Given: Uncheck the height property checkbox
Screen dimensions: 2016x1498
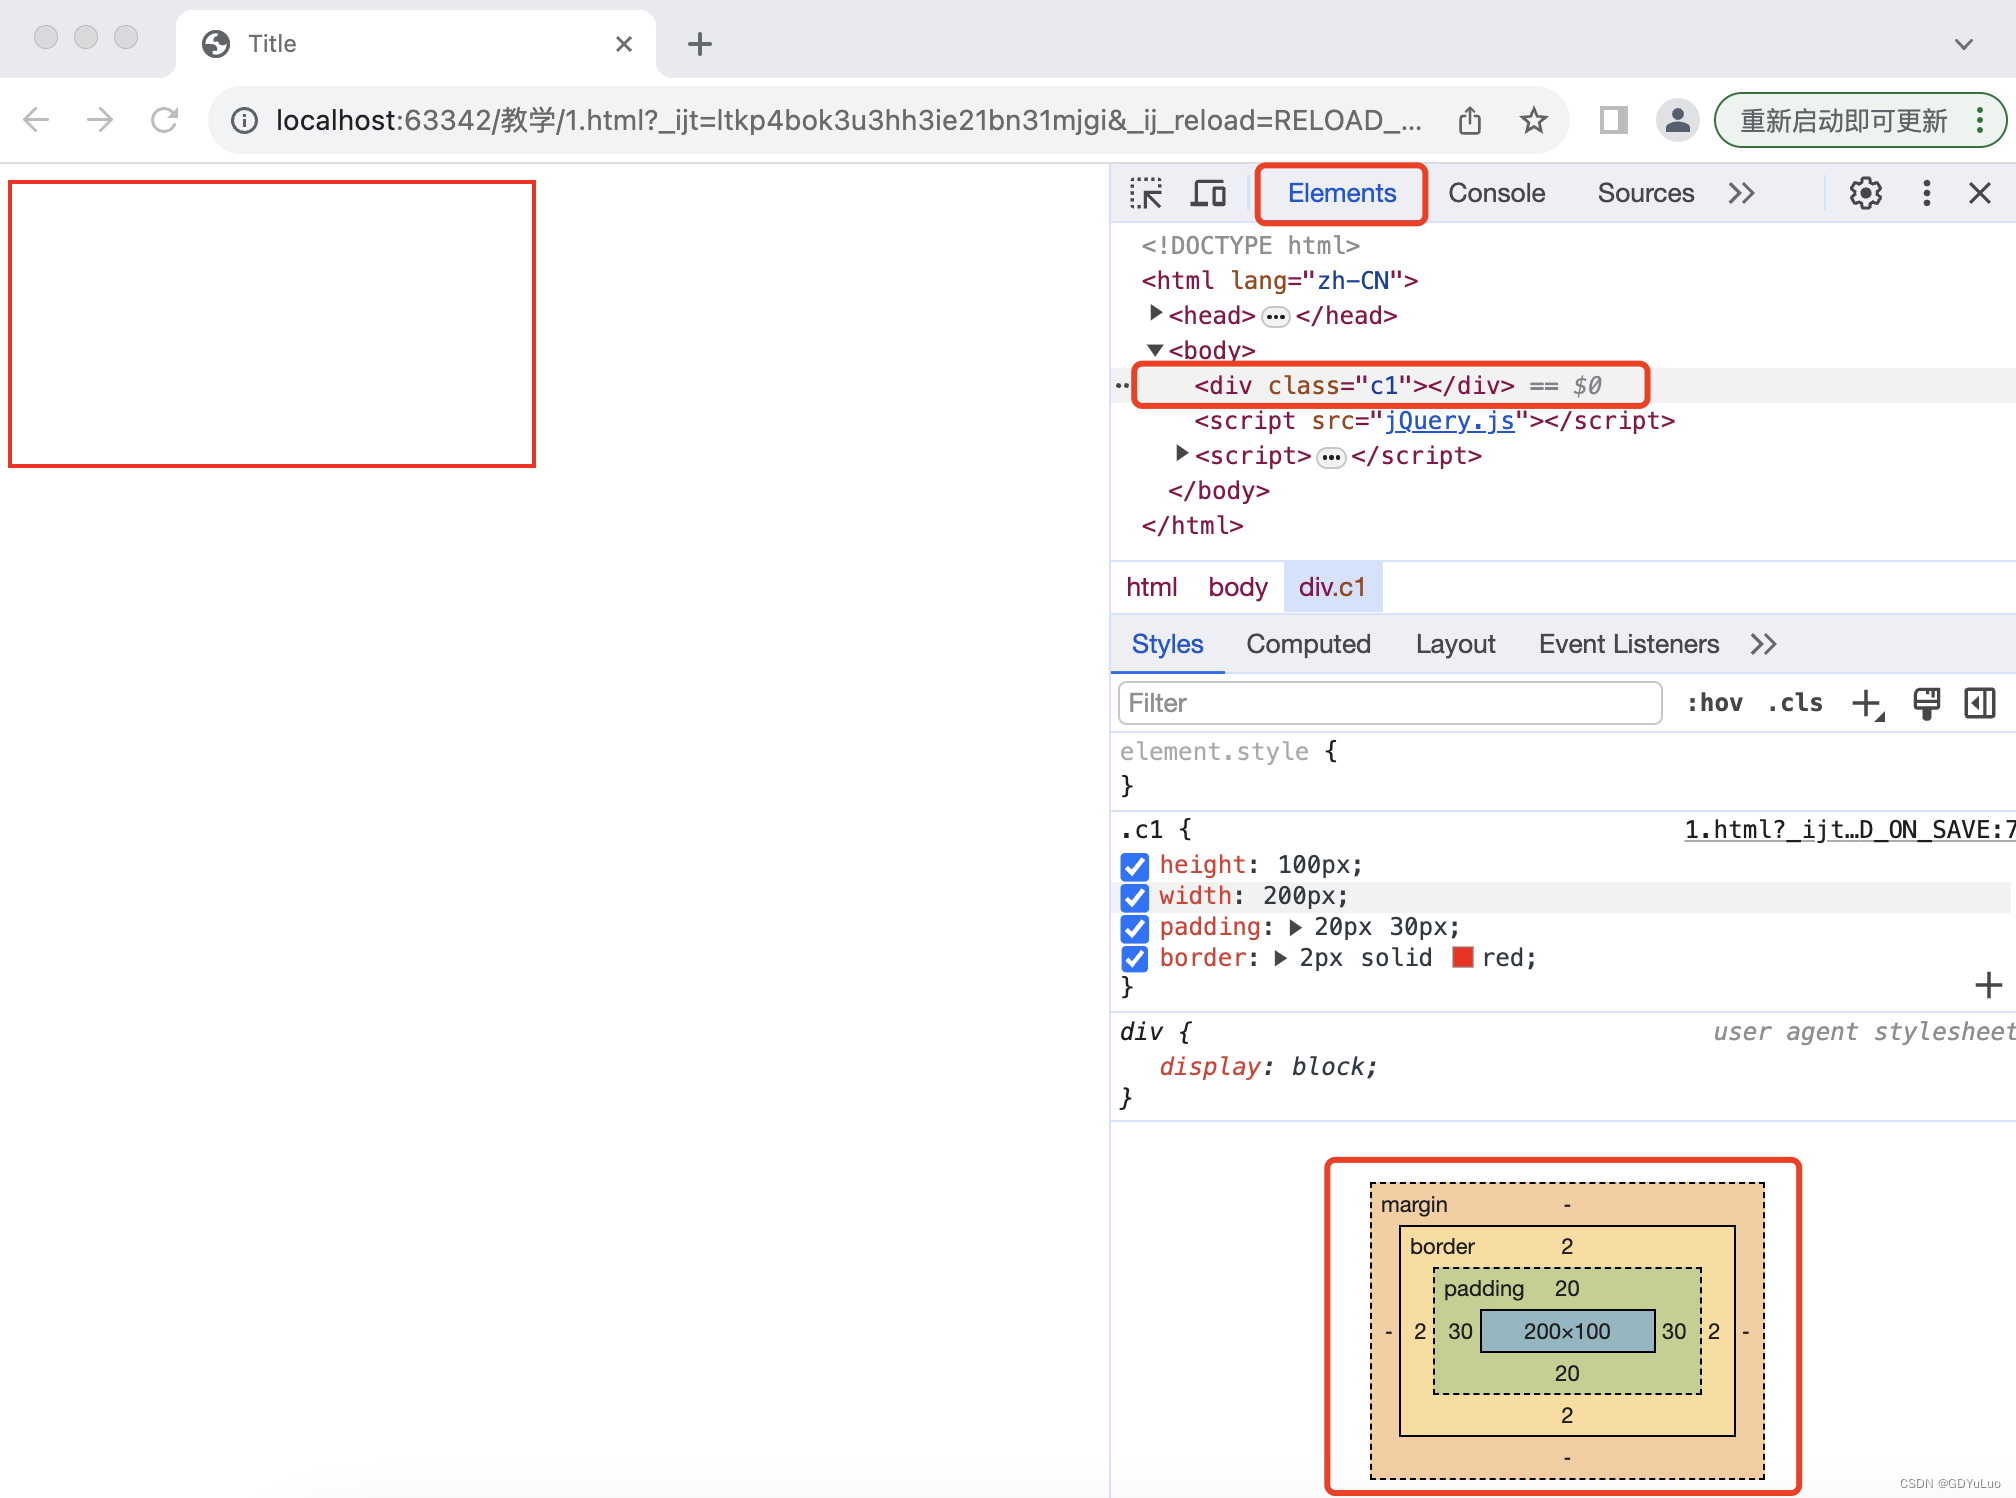Looking at the screenshot, I should point(1134,866).
